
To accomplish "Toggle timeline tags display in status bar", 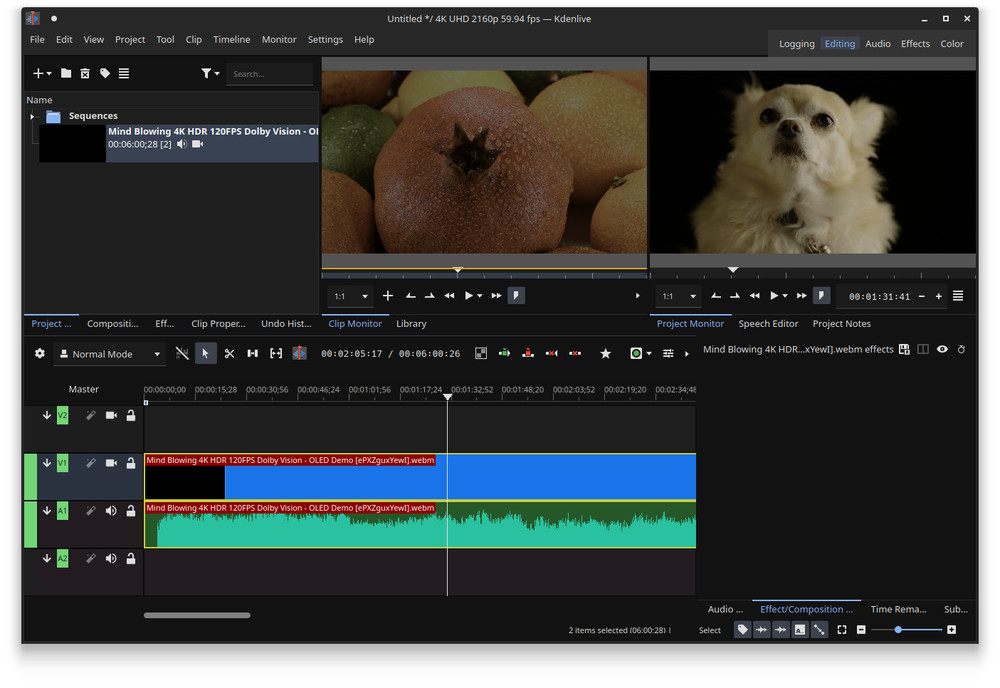I will [x=742, y=630].
